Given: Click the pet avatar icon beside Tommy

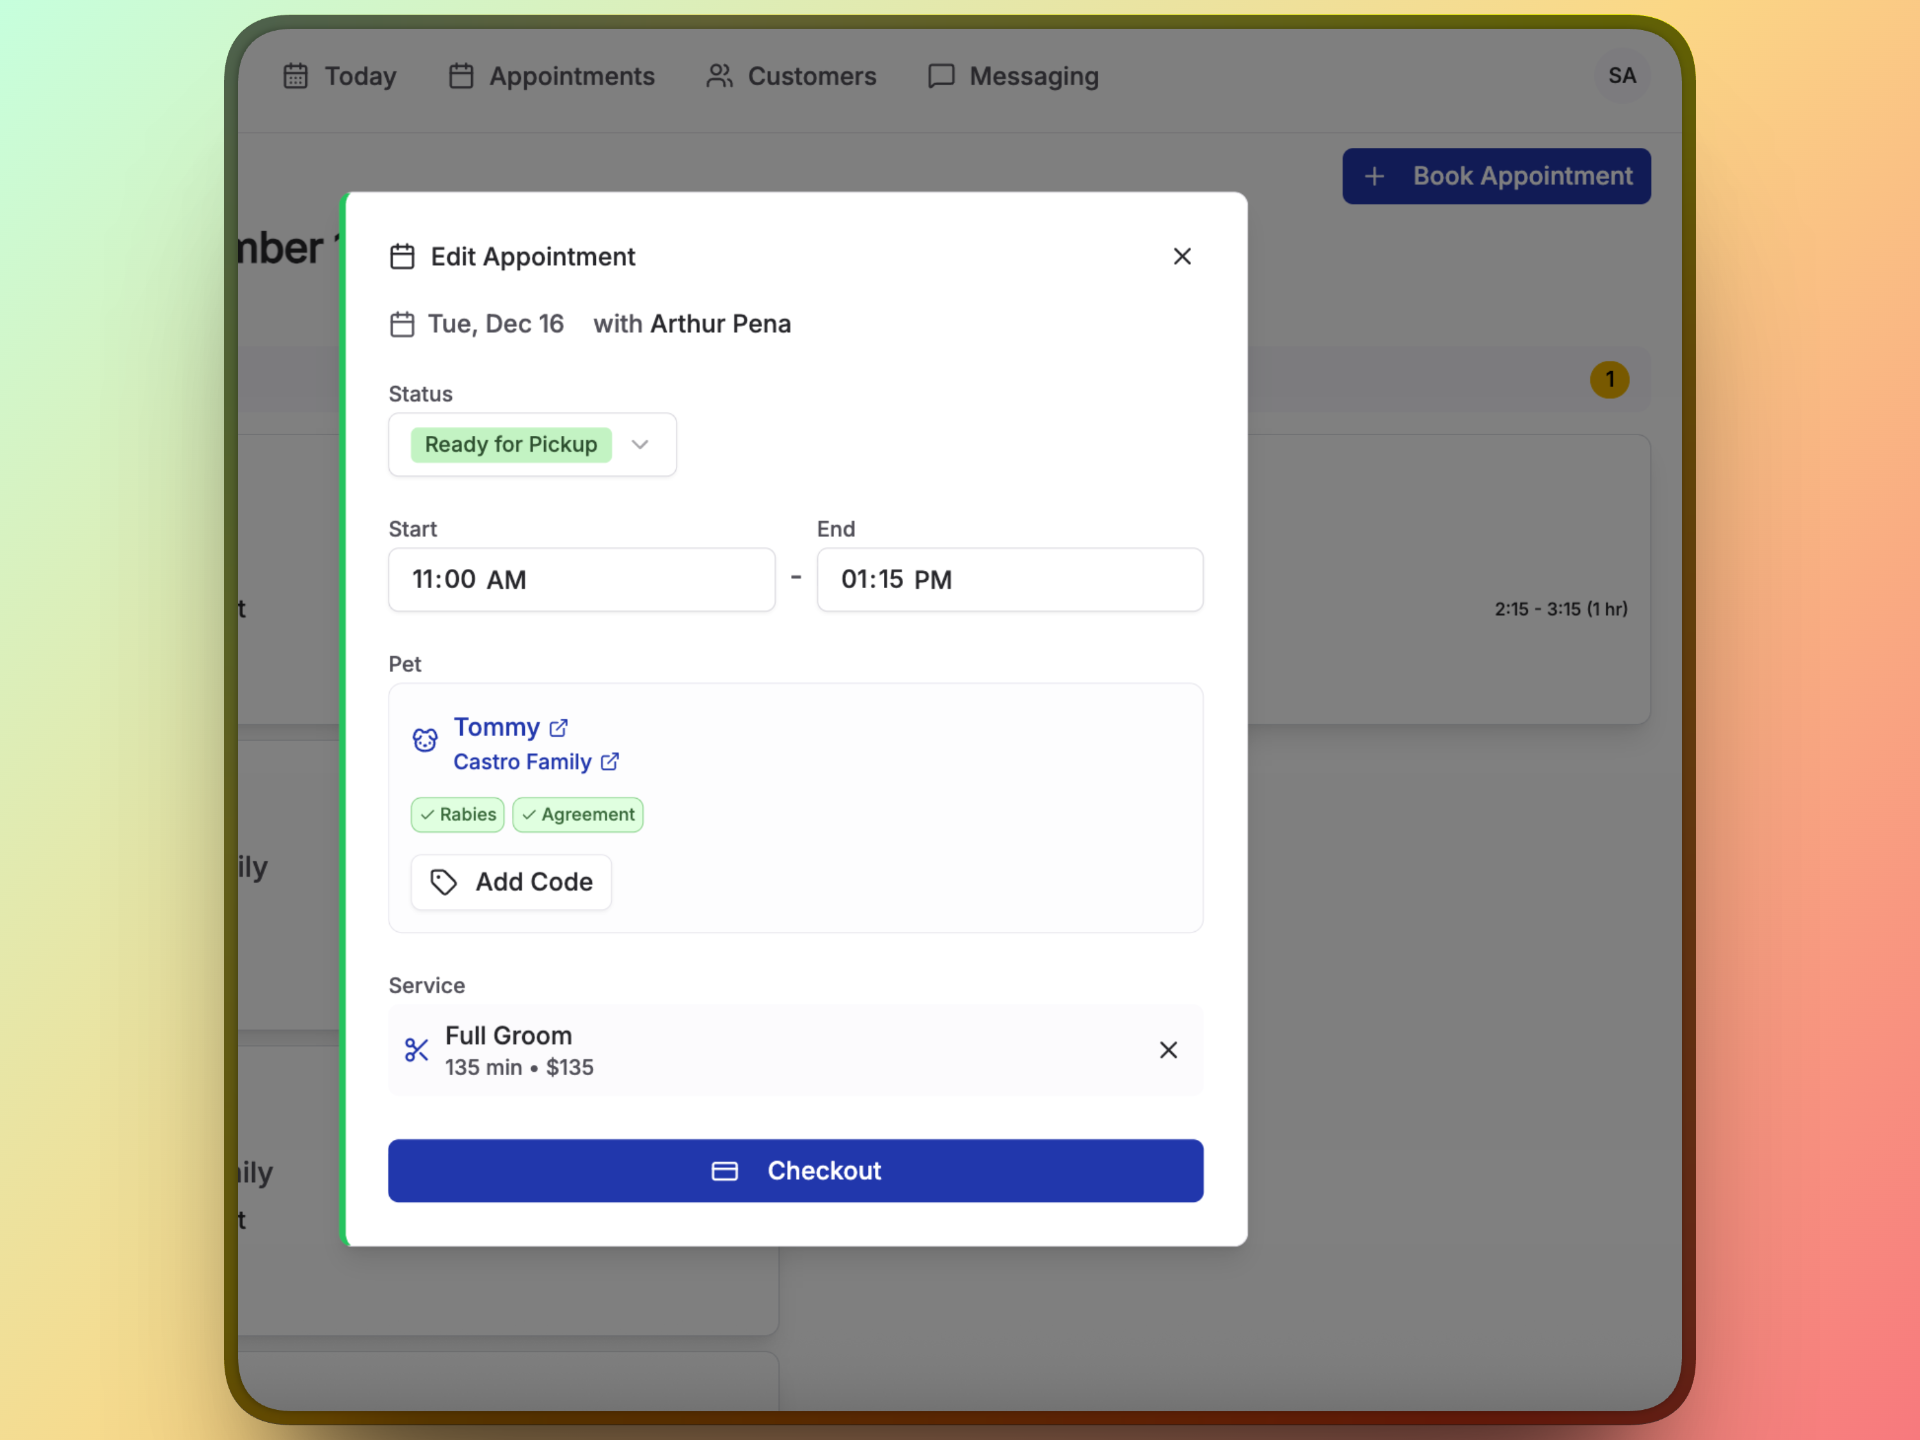Looking at the screenshot, I should [x=424, y=740].
